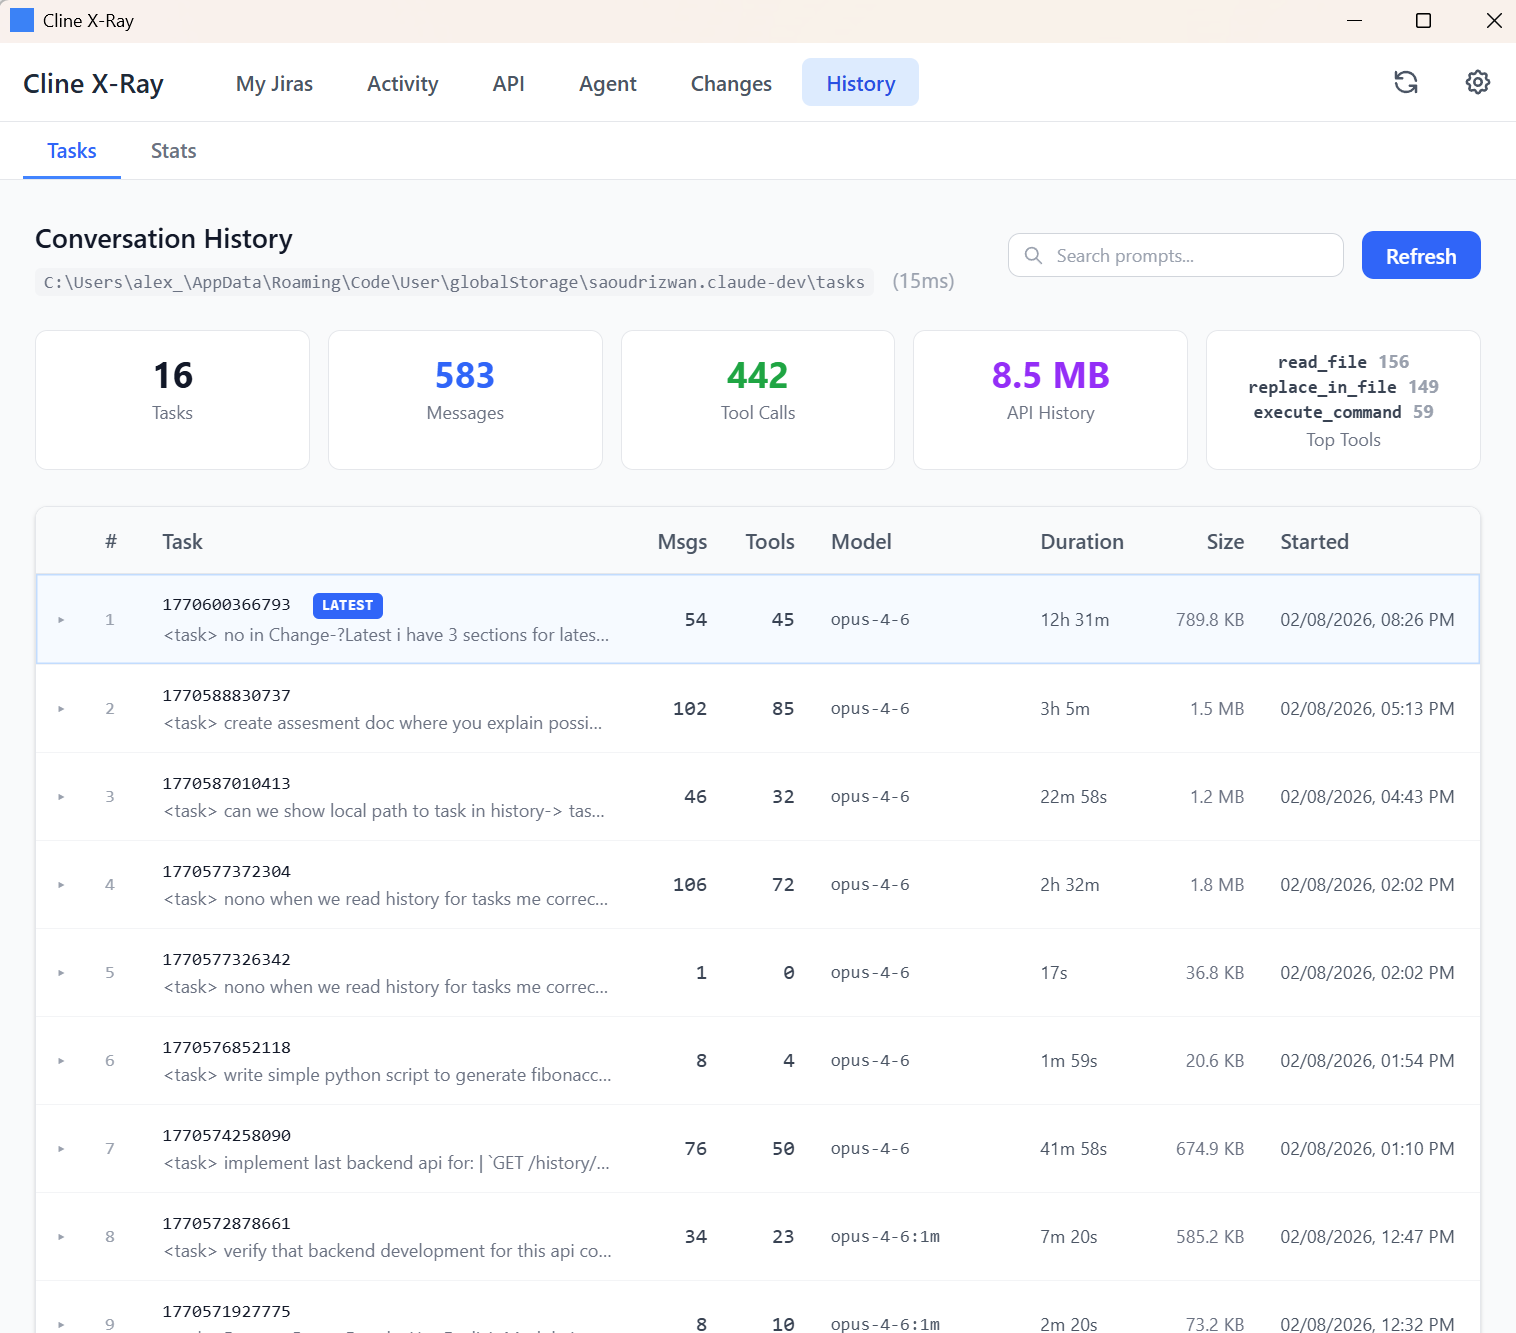Select task ID 1770571927775

(226, 1312)
